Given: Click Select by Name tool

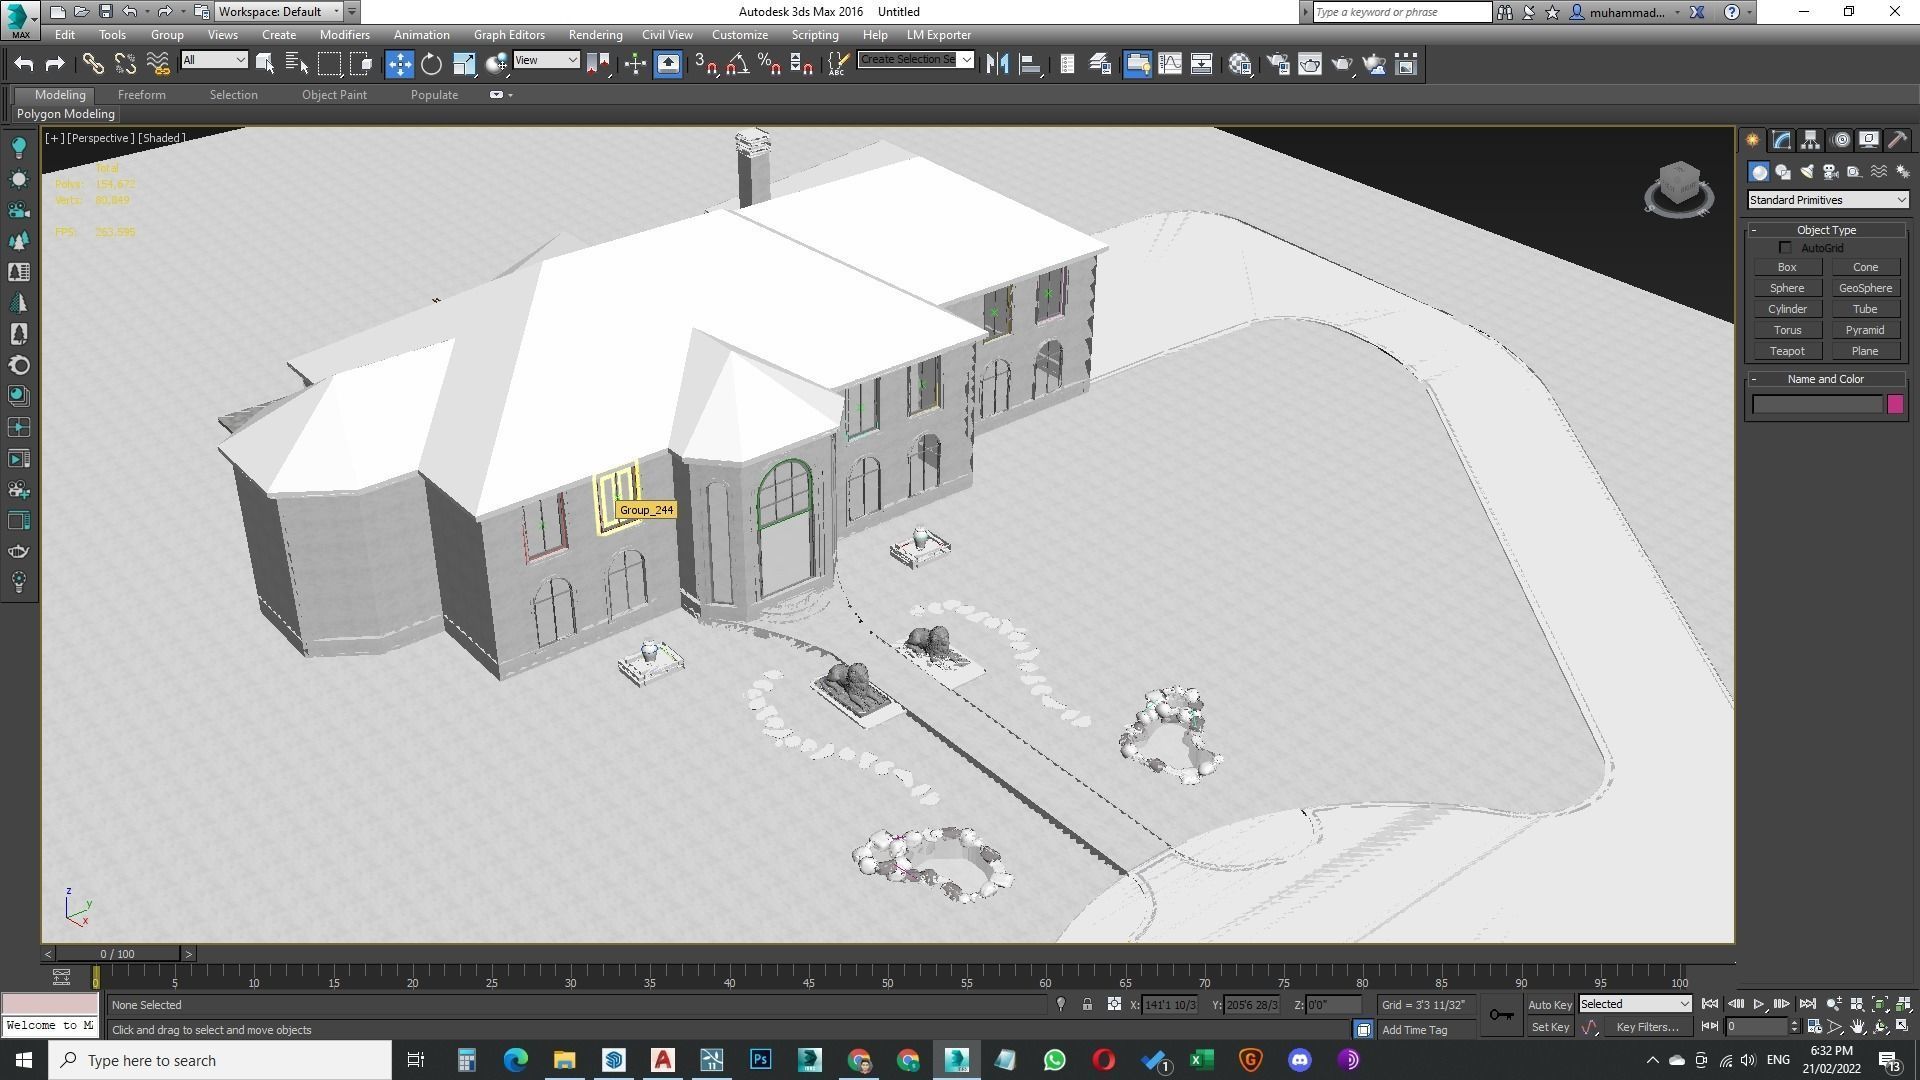Looking at the screenshot, I should tap(297, 65).
